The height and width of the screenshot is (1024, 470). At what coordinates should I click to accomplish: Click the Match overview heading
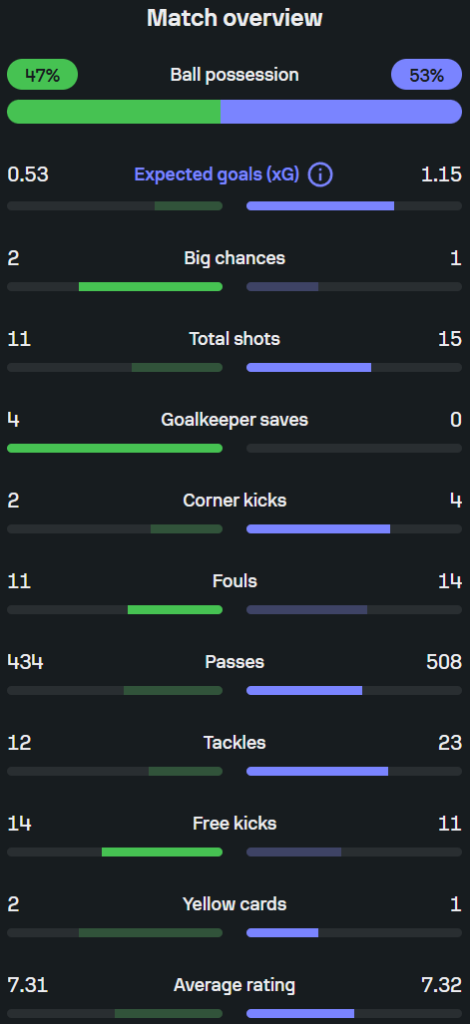click(234, 18)
